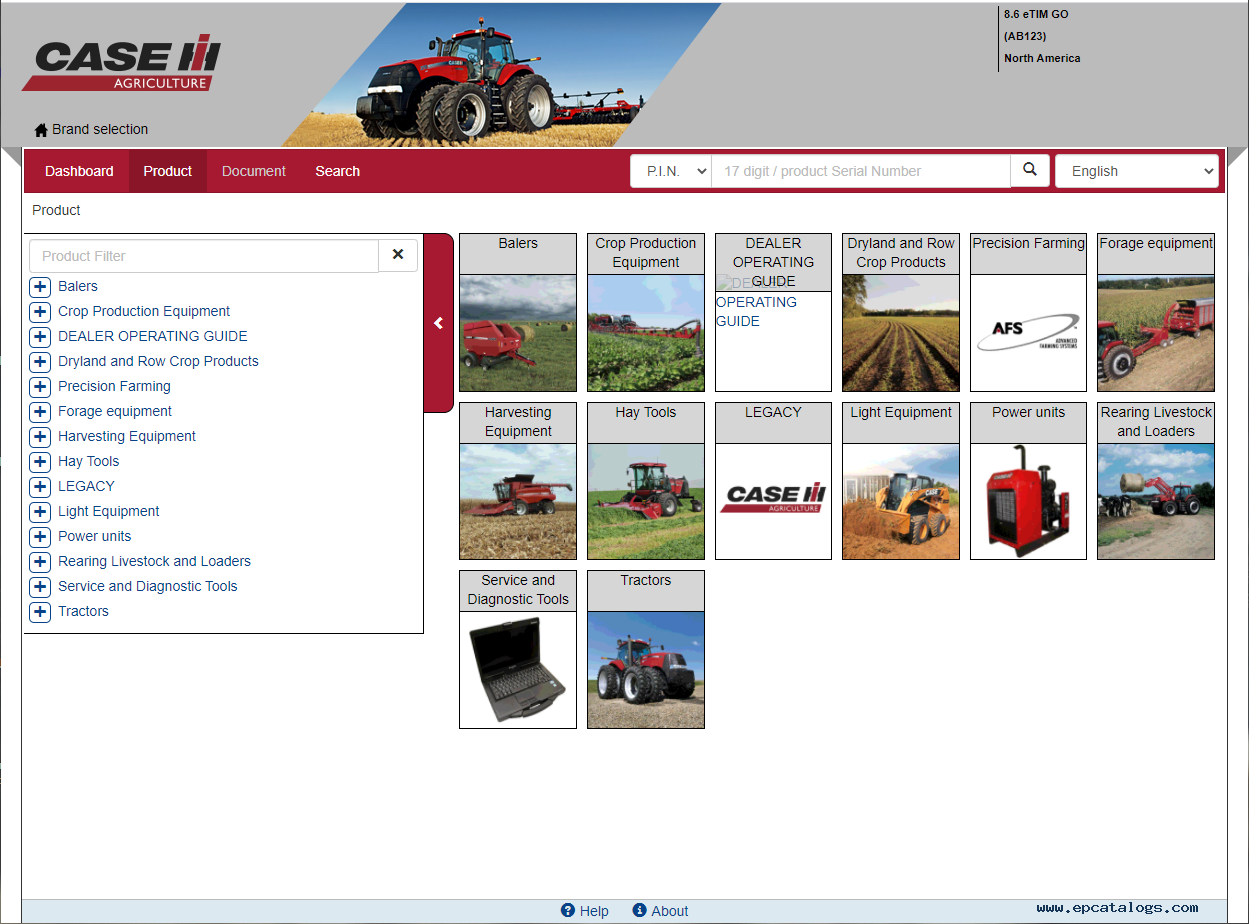
Task: Expand the Tractors plus icon
Action: (40, 611)
